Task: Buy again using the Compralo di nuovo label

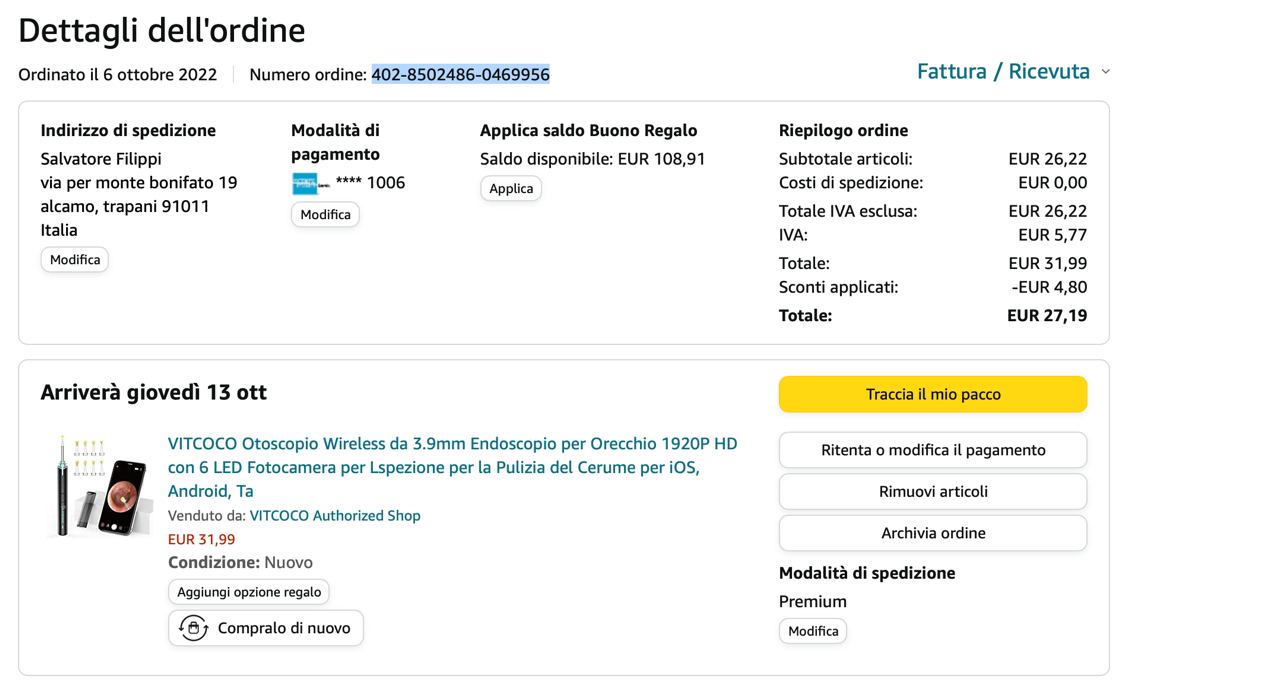Action: 284,628
